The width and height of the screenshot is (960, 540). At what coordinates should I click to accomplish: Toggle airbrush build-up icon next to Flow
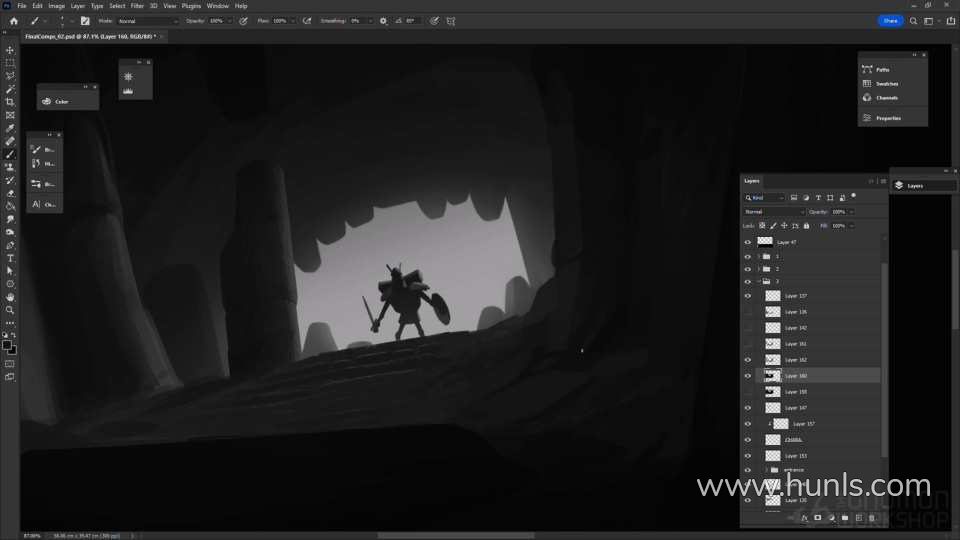(307, 21)
